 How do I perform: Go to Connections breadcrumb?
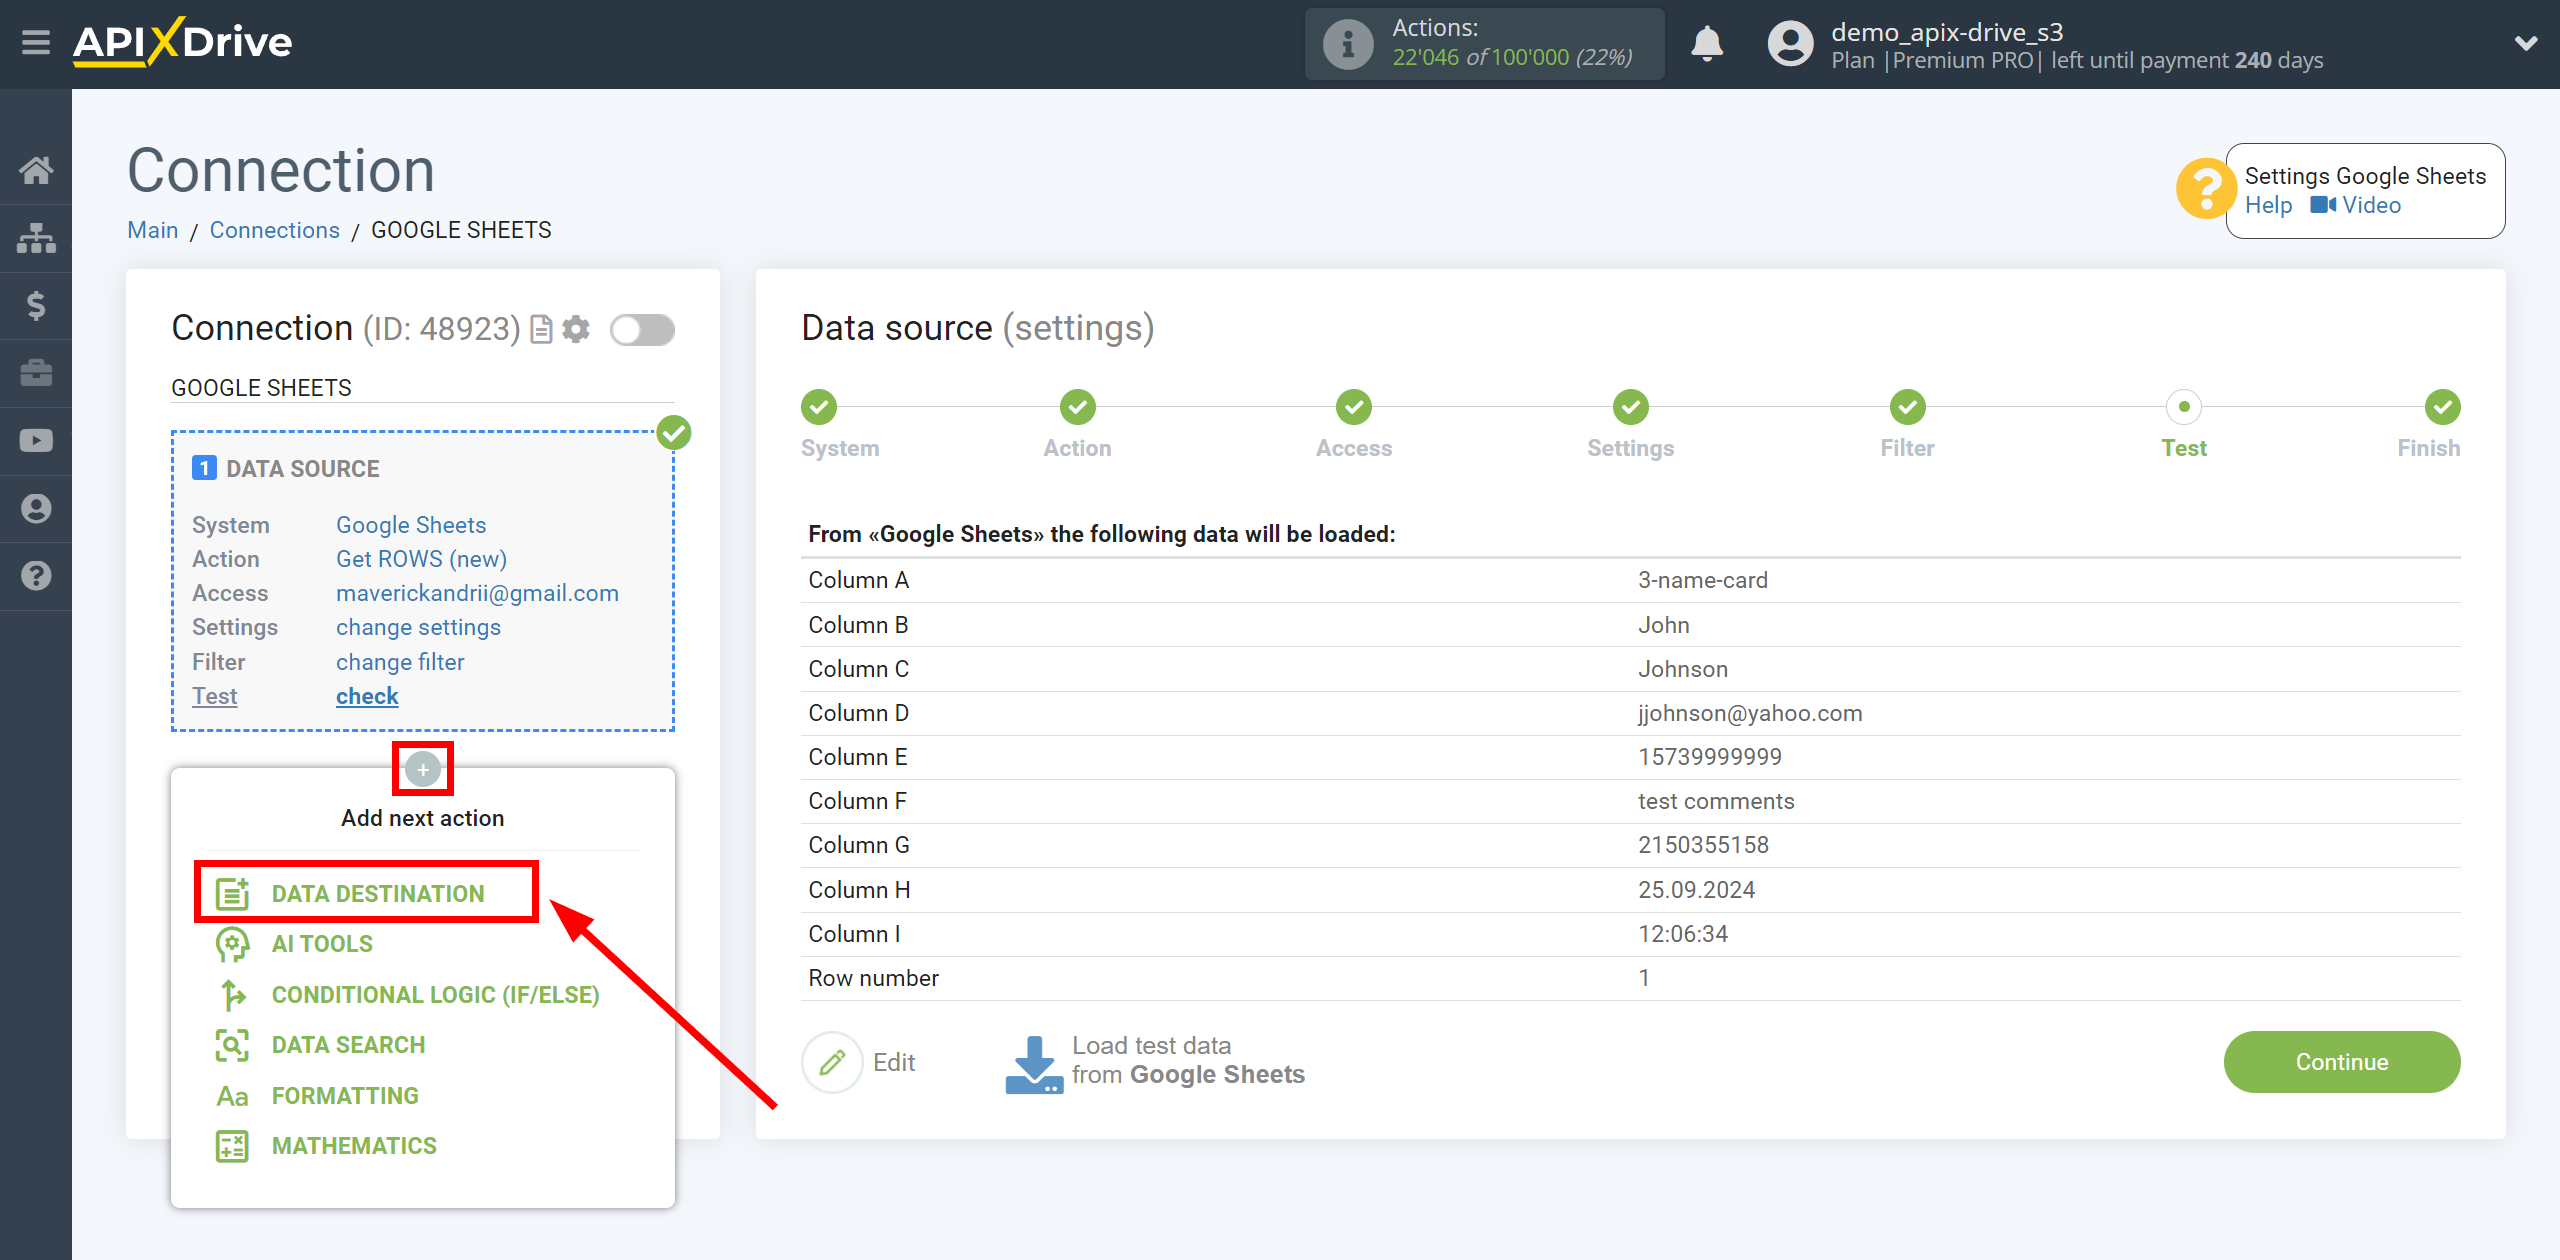coord(274,230)
